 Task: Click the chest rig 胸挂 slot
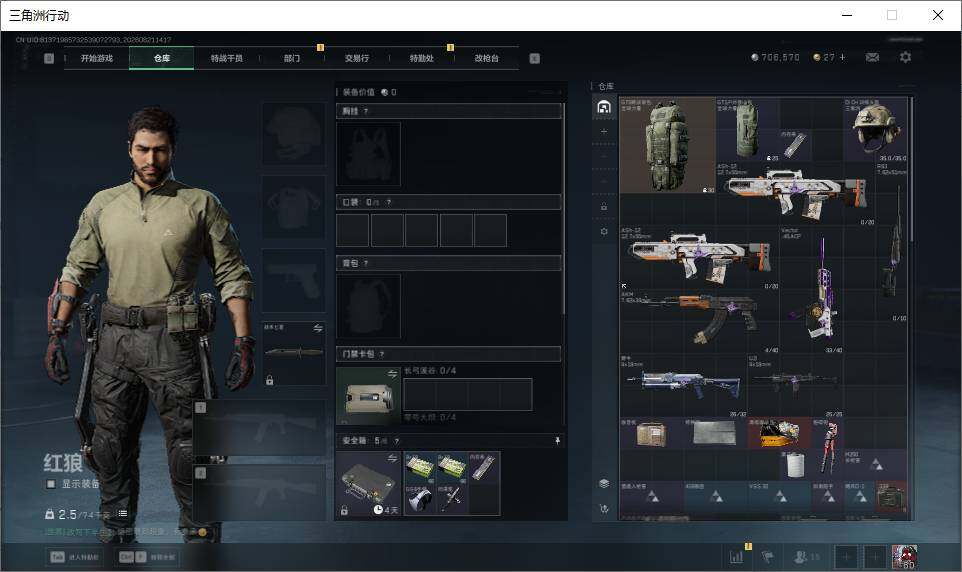click(x=368, y=154)
